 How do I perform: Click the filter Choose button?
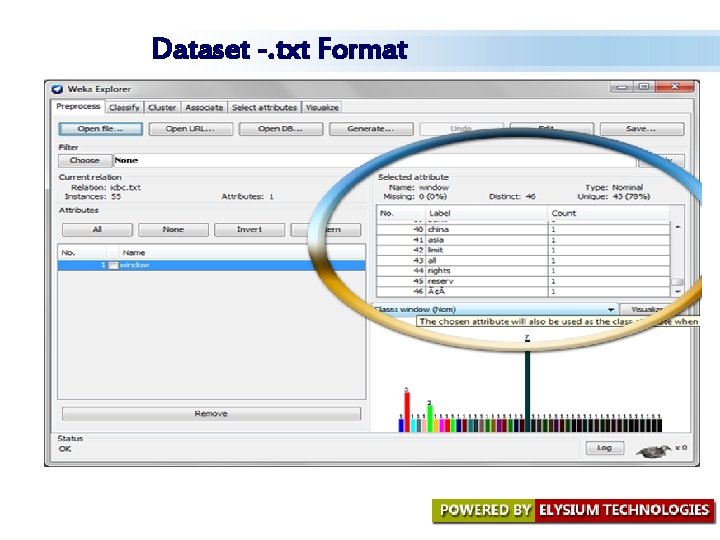(85, 160)
